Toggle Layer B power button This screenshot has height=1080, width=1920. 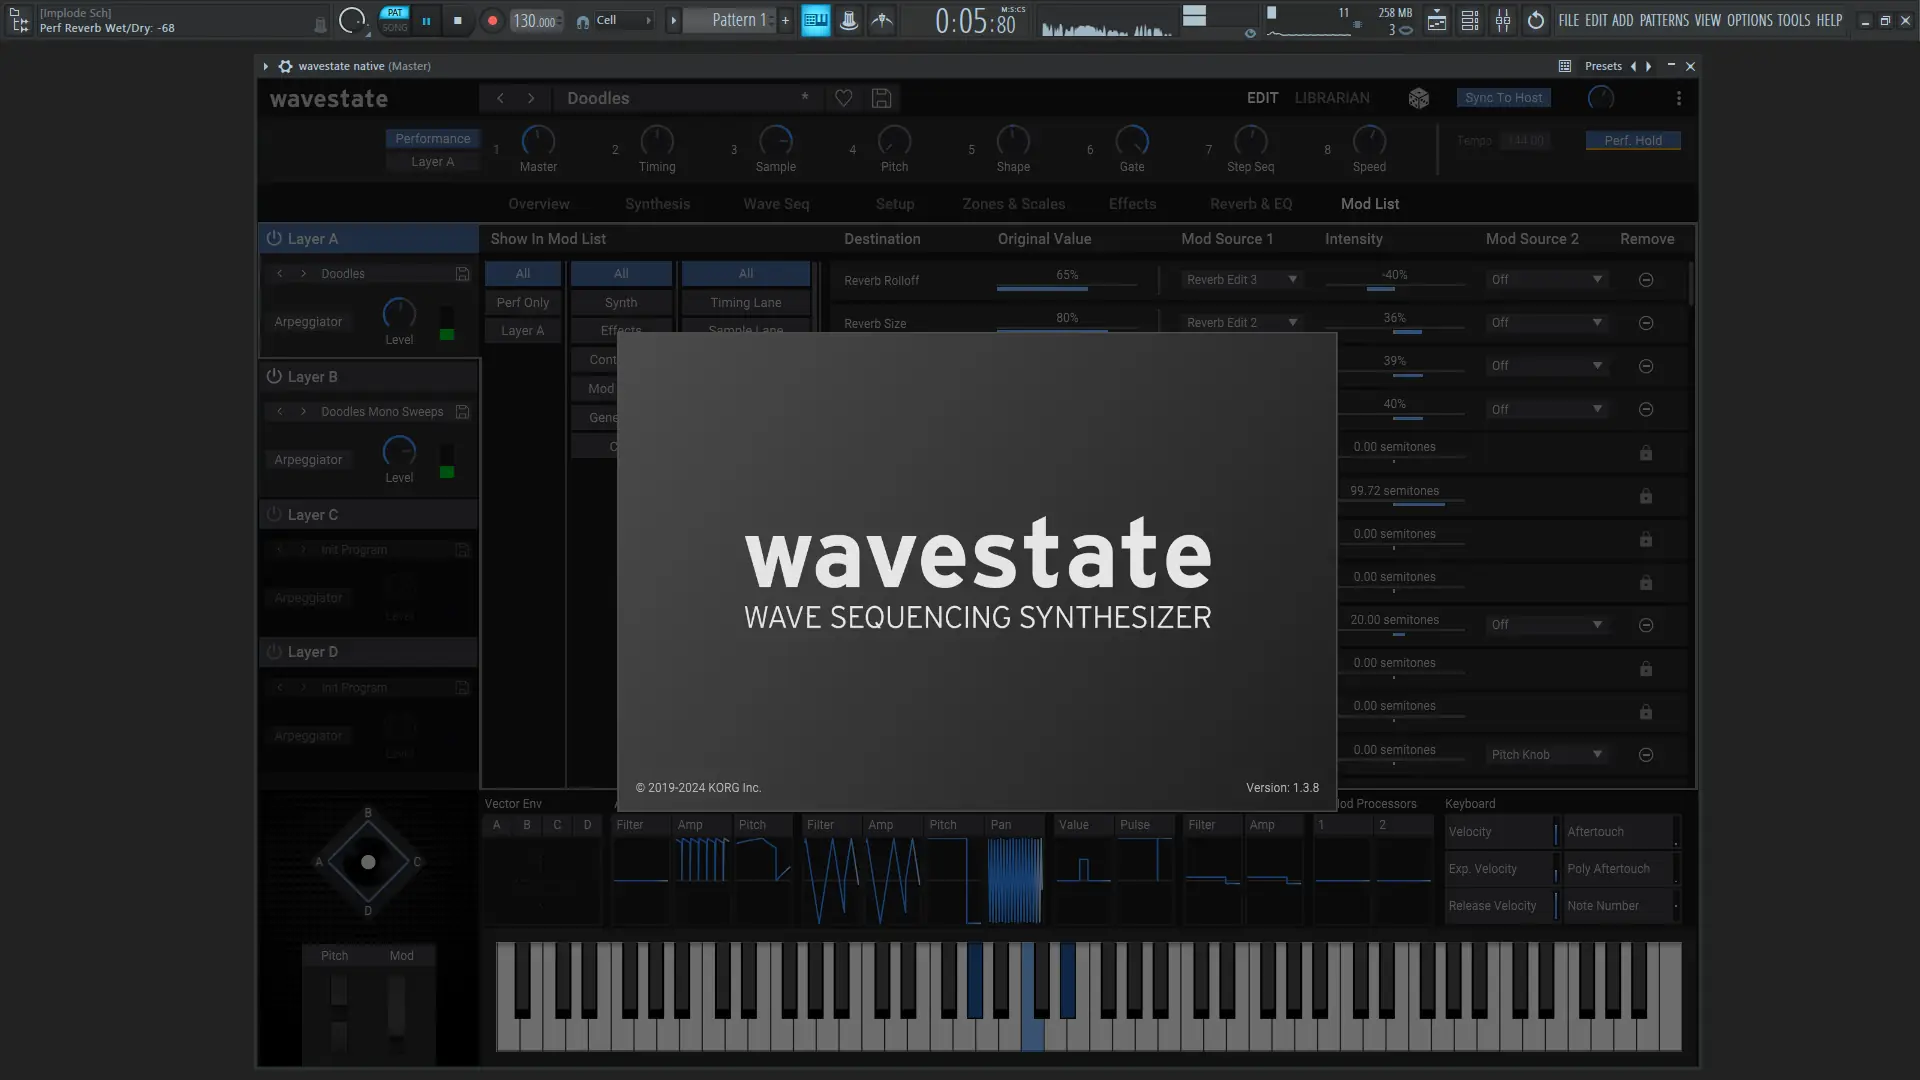point(274,377)
